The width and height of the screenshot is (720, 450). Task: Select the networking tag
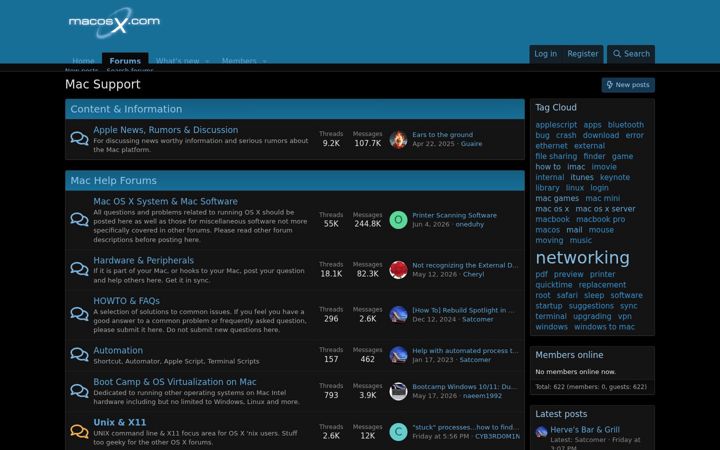point(582,258)
